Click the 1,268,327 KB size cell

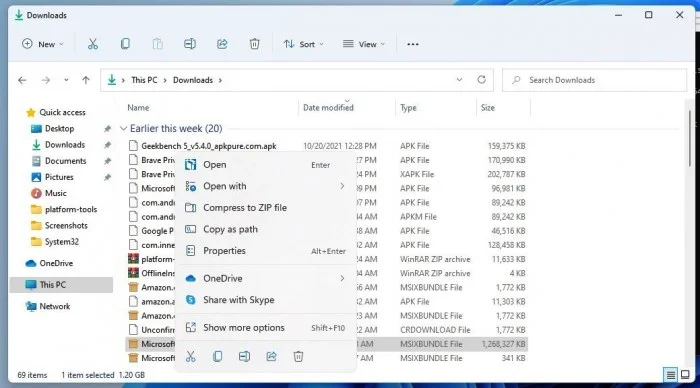(x=503, y=344)
